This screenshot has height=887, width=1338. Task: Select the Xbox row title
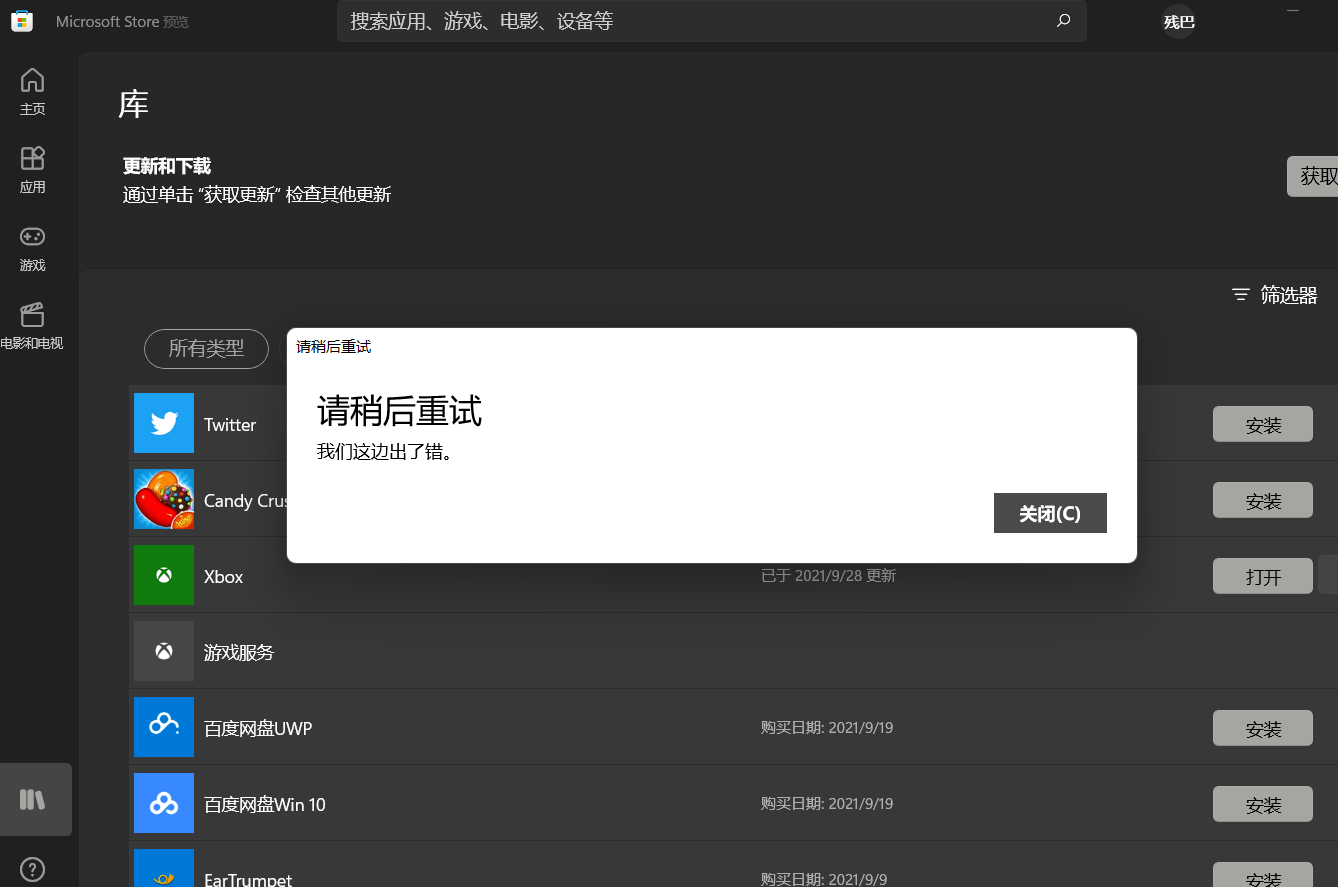(x=224, y=577)
